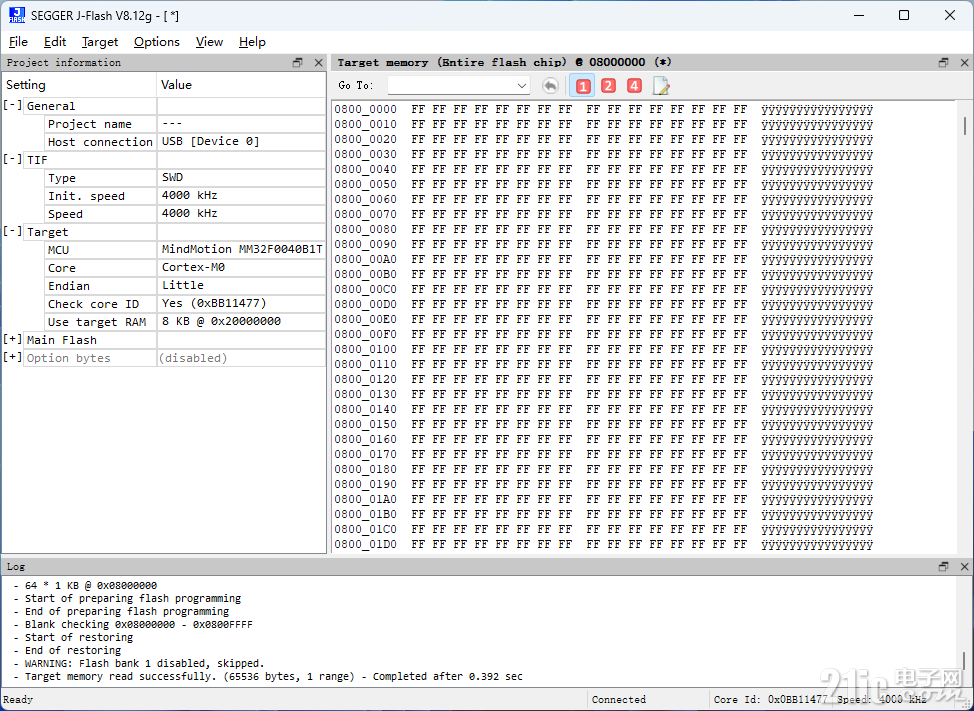Click memory address 0800_0100
974x711 pixels.
(x=365, y=349)
